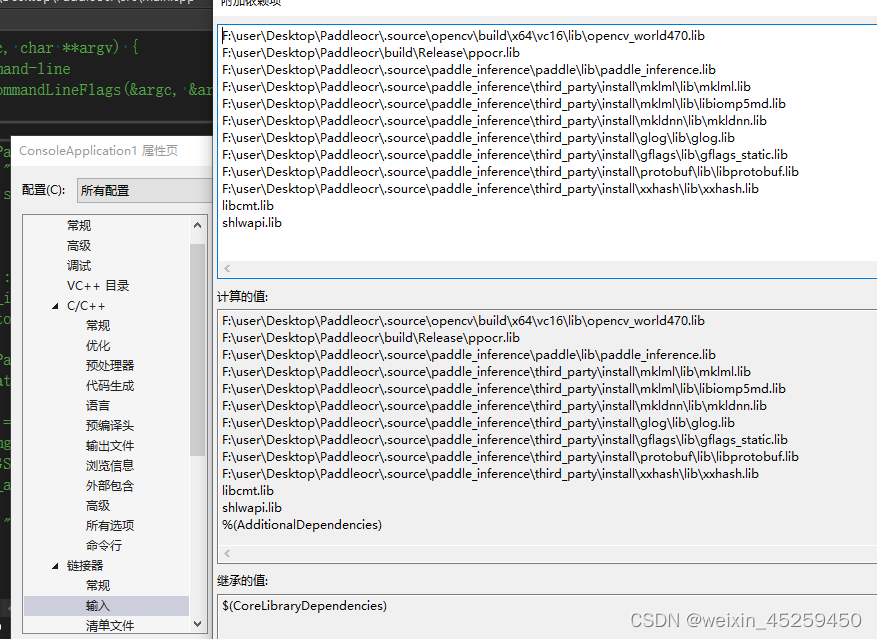Click opencv_world470.lib in 计算的值 box
Screen dimensions: 877x639
463,321
